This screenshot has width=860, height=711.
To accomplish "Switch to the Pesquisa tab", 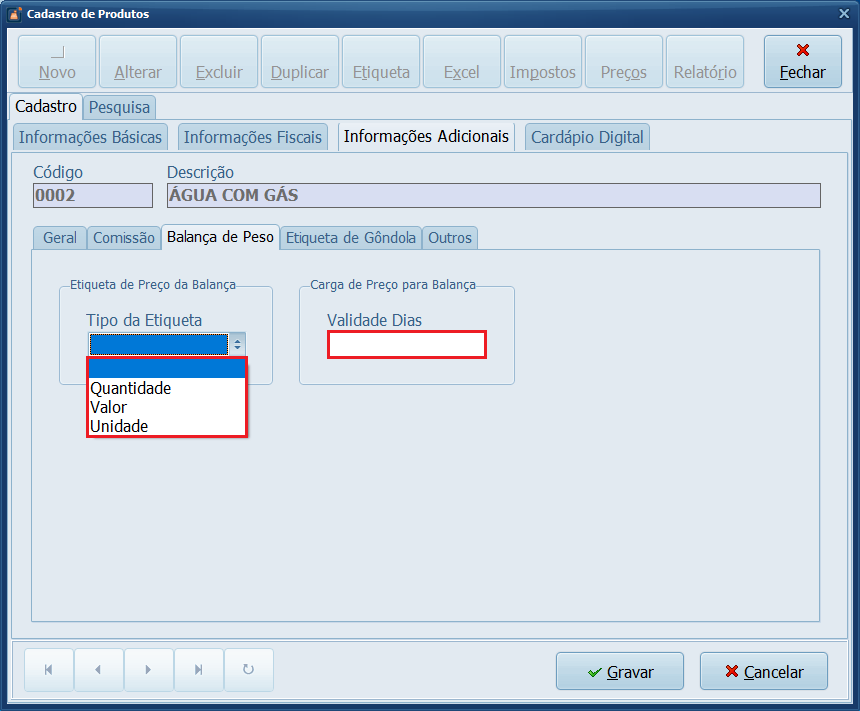I will click(x=119, y=106).
